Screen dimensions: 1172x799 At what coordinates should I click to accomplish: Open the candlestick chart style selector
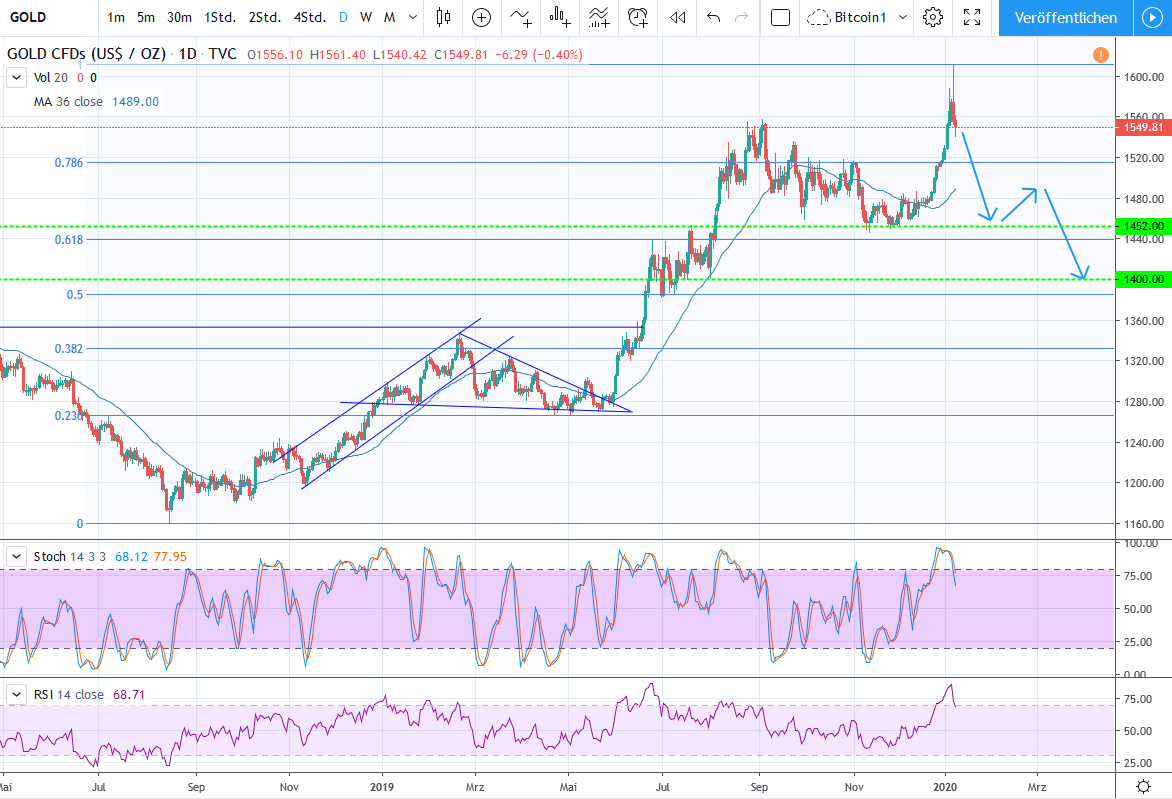coord(444,17)
